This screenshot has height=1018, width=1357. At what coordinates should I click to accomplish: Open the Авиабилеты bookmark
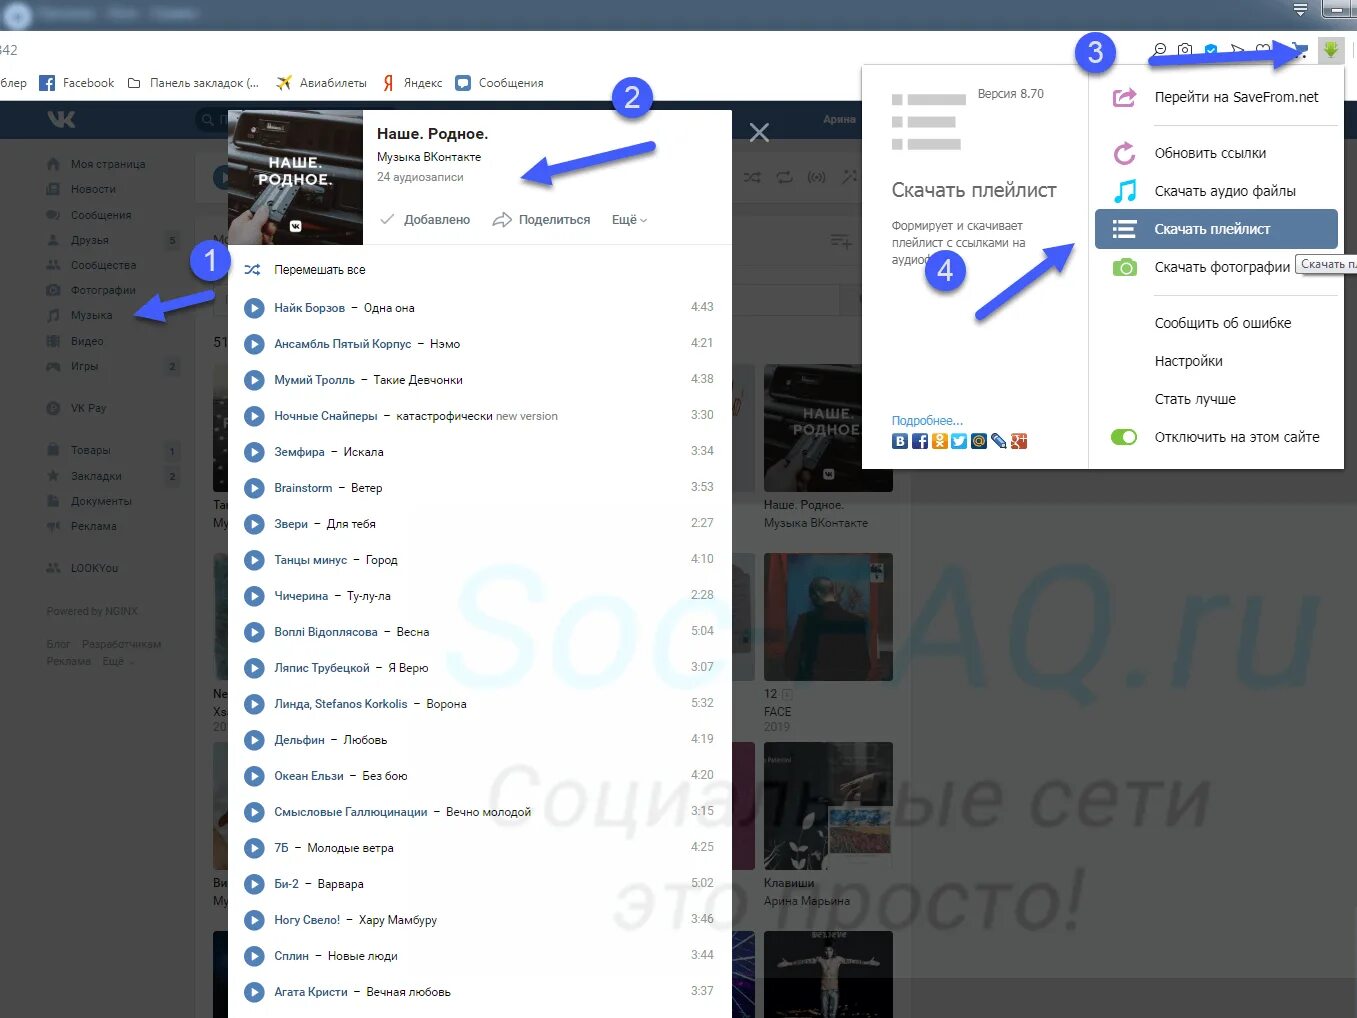321,83
